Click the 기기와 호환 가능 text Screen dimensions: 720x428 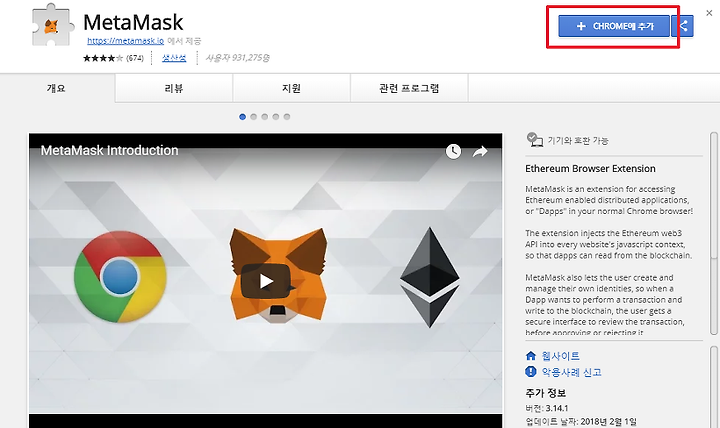[x=578, y=141]
